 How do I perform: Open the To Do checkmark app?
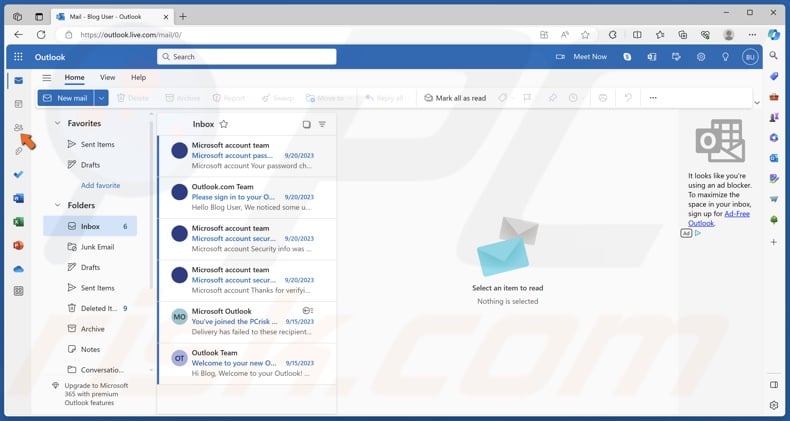(x=19, y=175)
